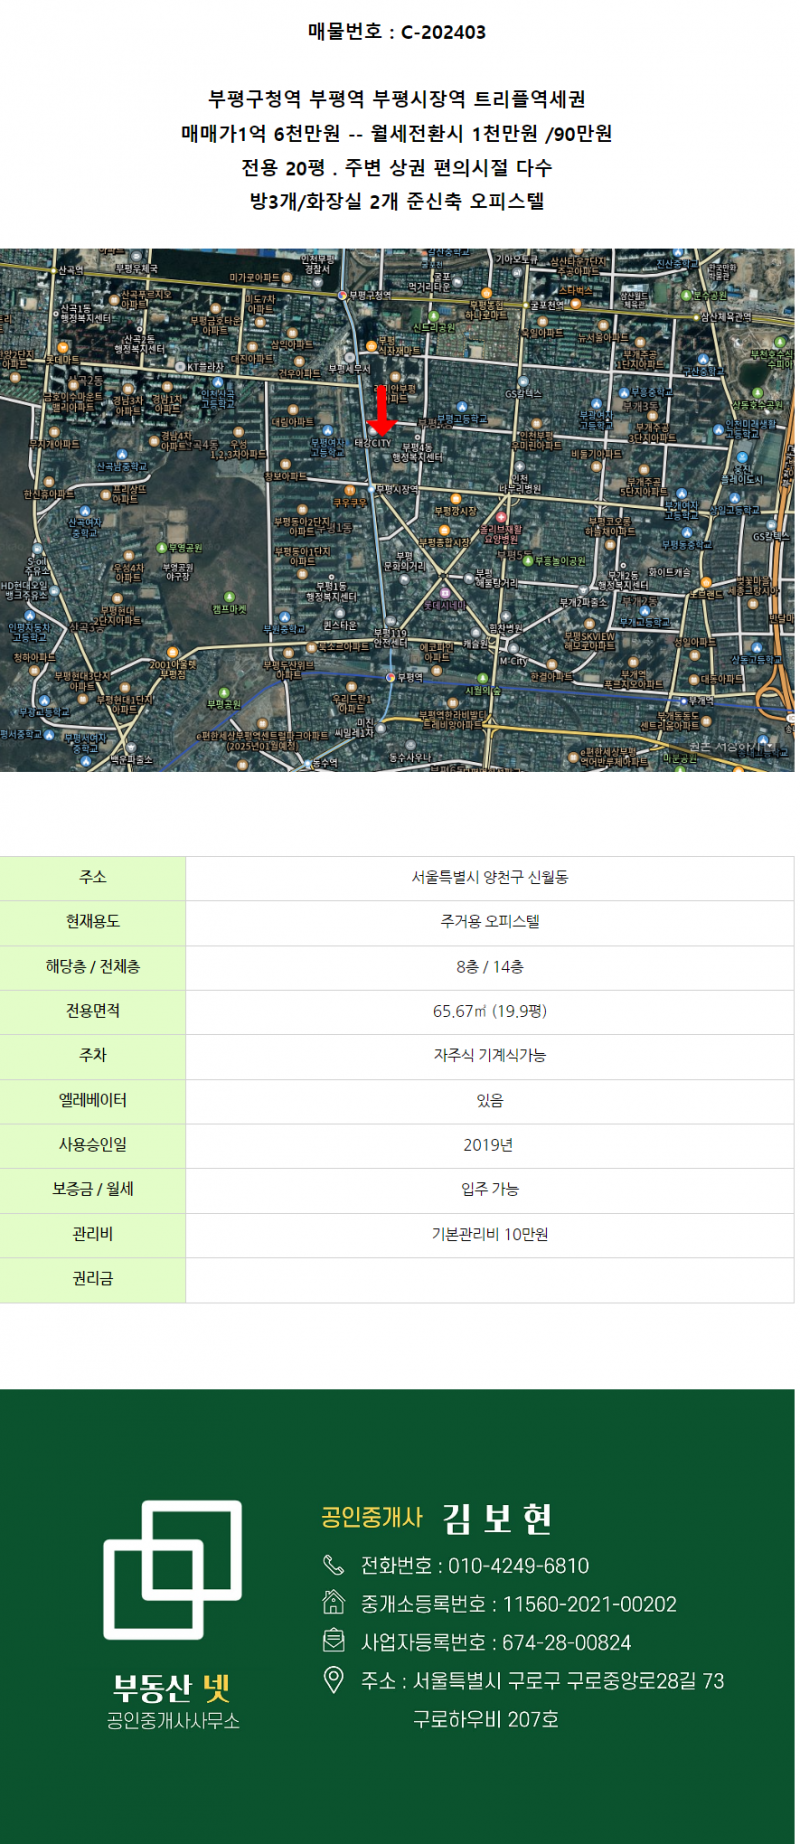Click the location pin icon beside 주소
The image size is (800, 1844).
[333, 1680]
